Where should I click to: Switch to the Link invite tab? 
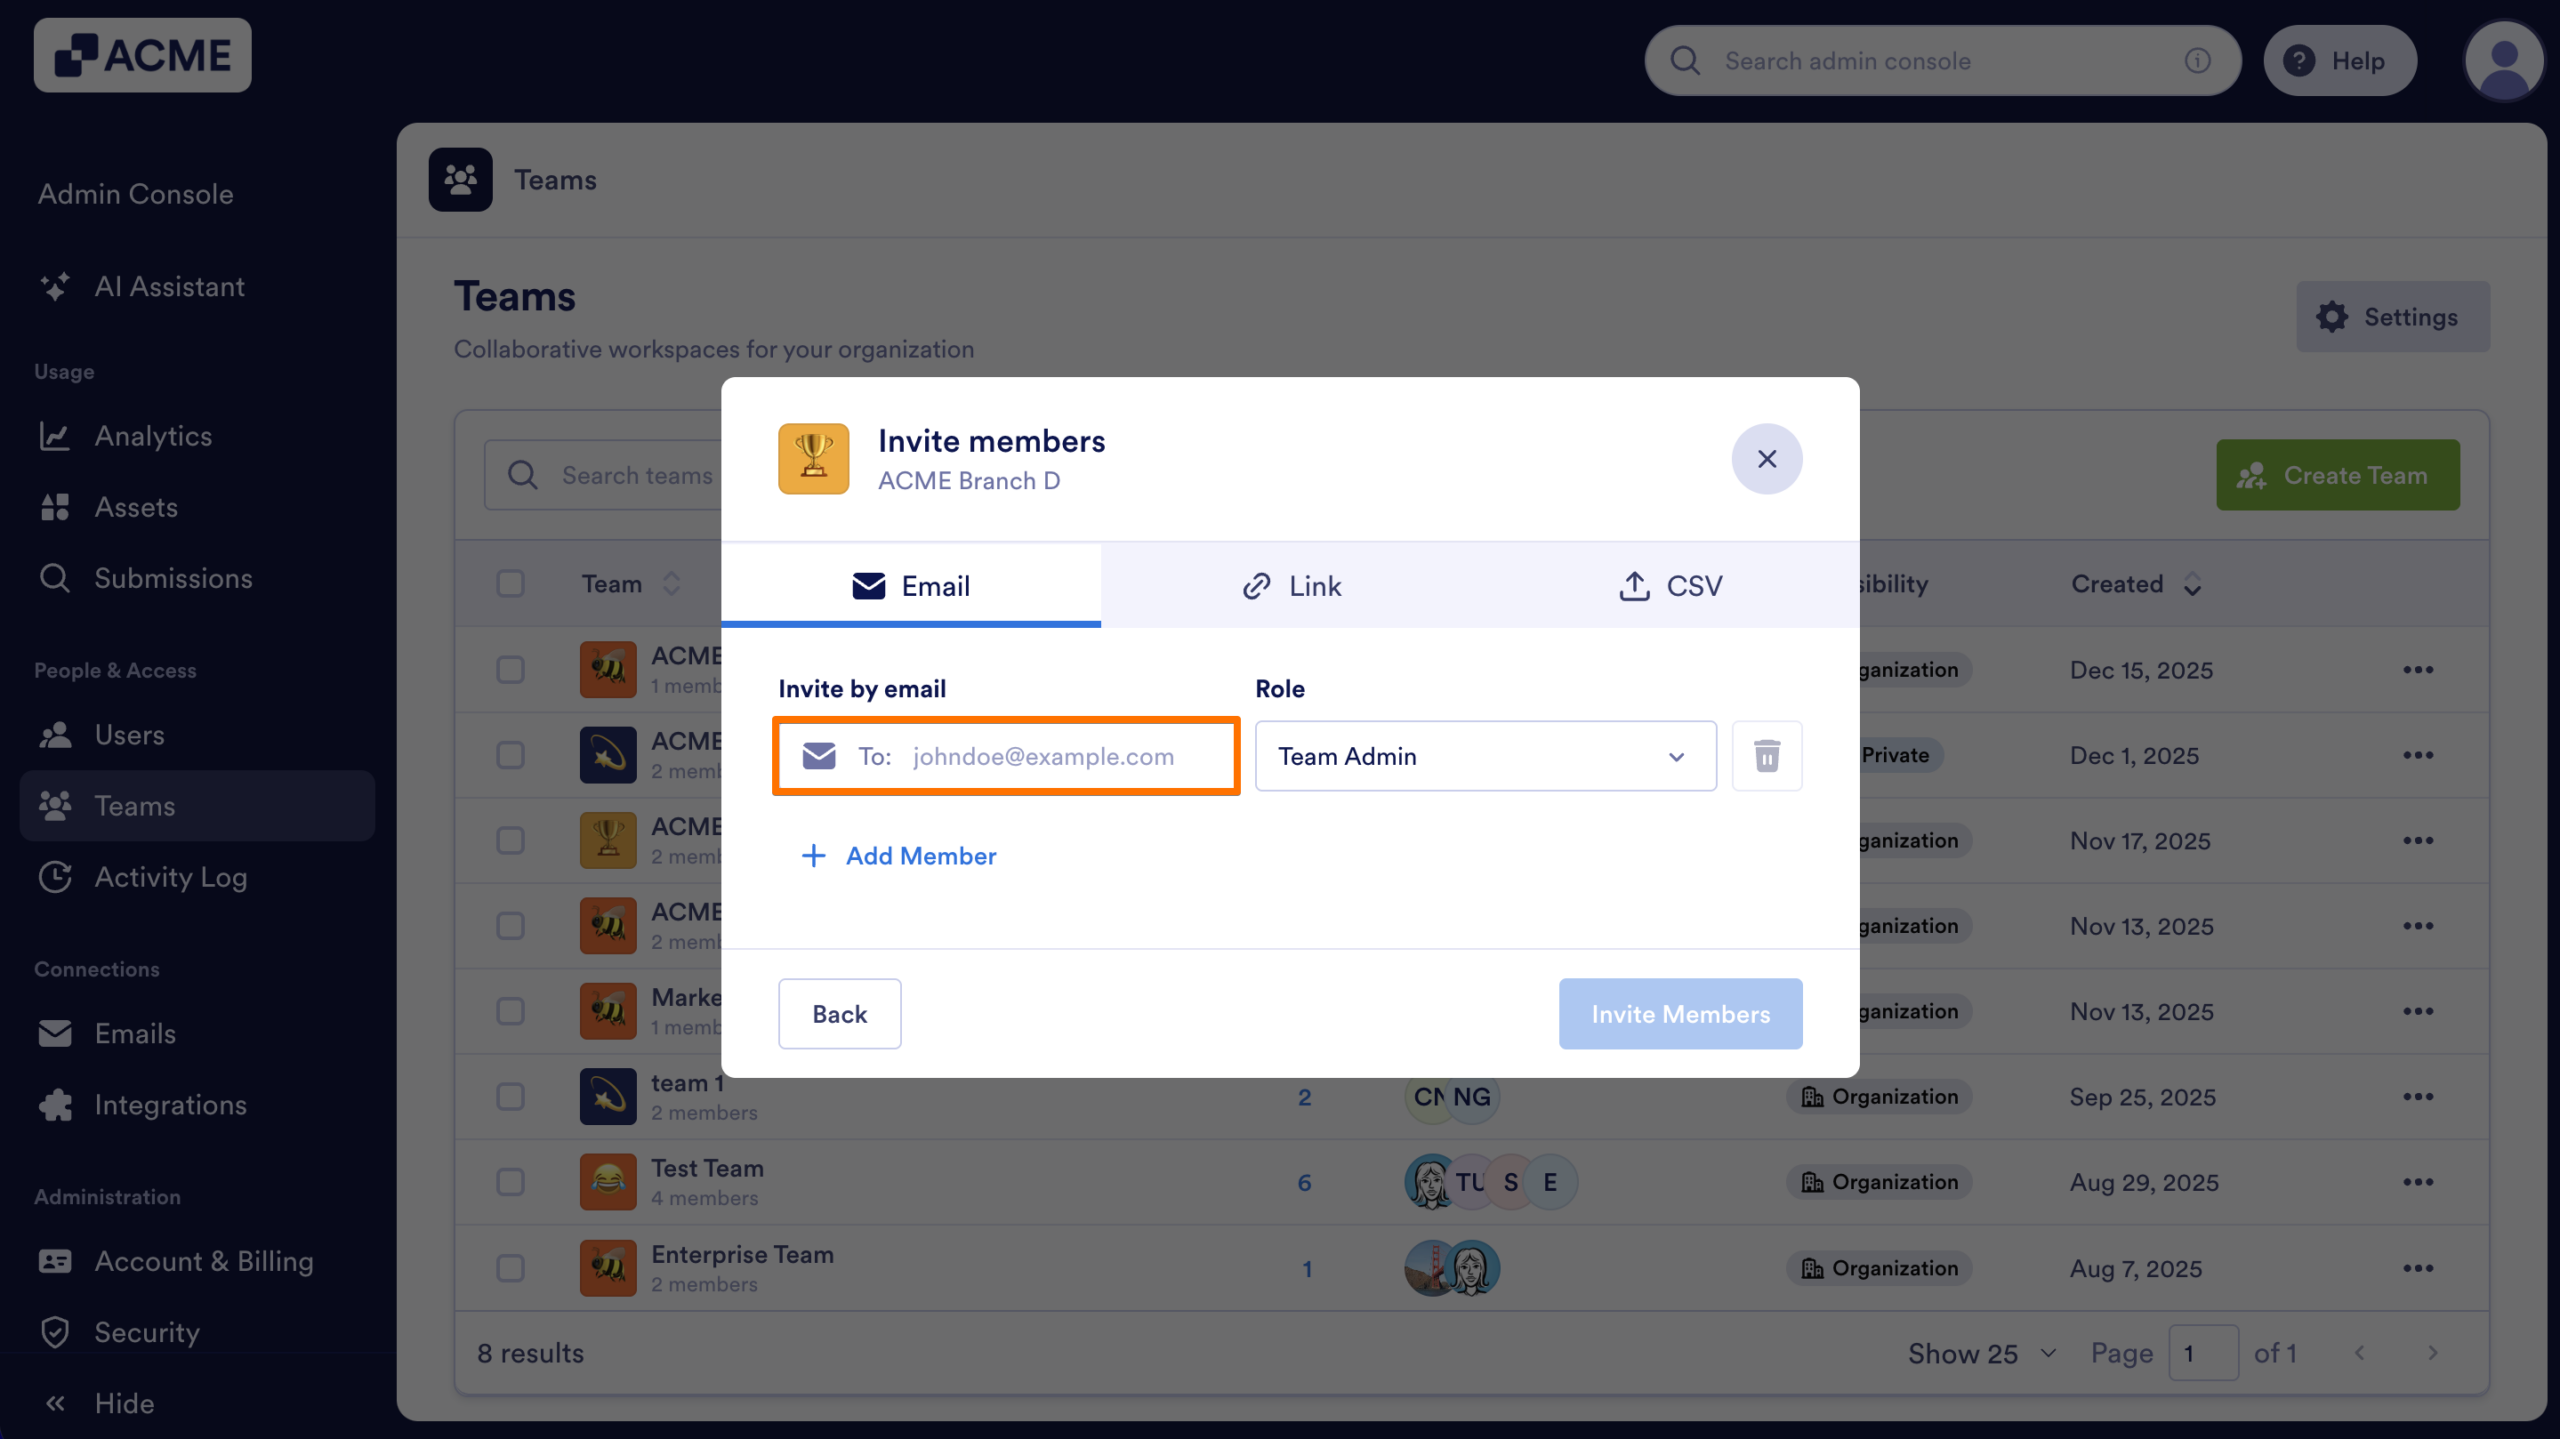click(1291, 586)
